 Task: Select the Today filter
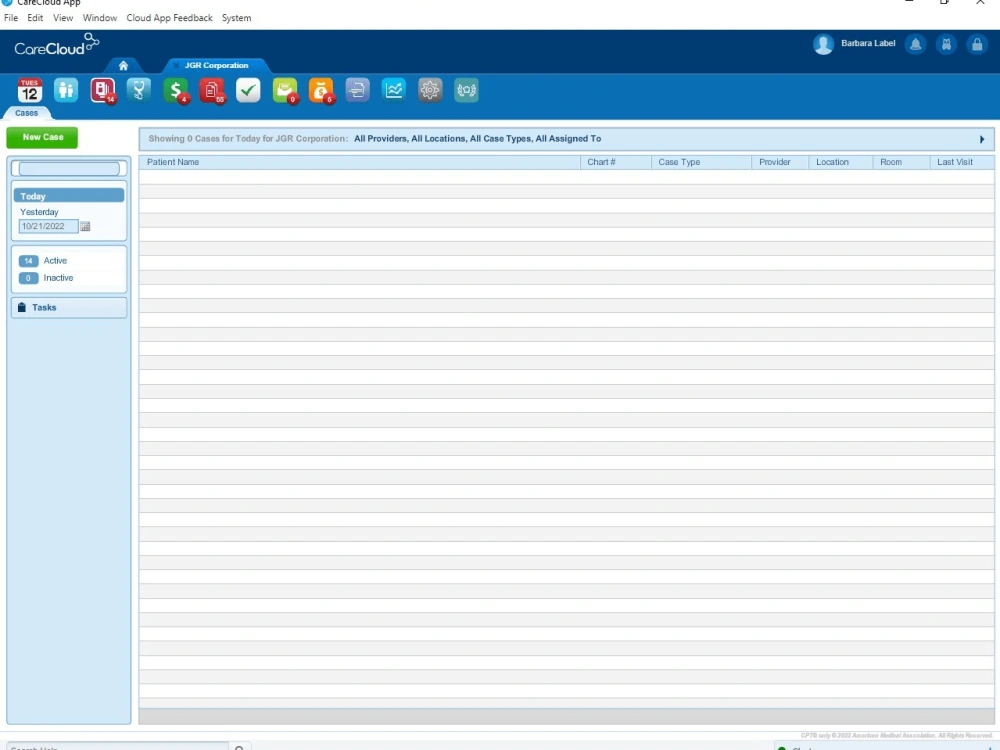69,196
